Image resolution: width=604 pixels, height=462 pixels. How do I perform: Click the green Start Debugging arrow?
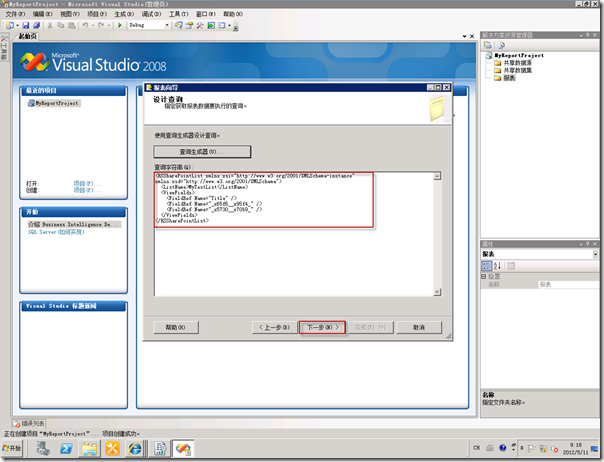[120, 25]
